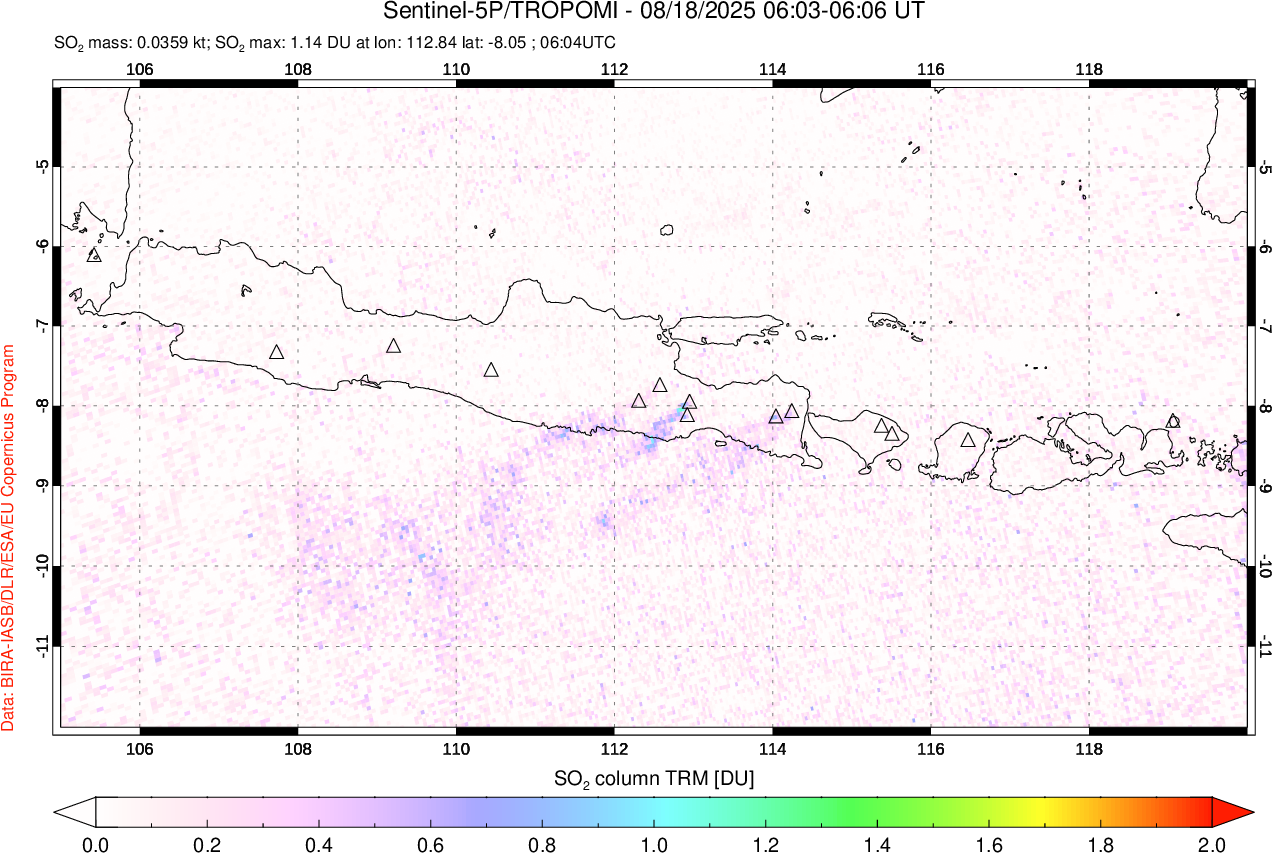Click the colorbar tick label 0.0
Viewport: 1272px width, 853px height.
click(96, 844)
